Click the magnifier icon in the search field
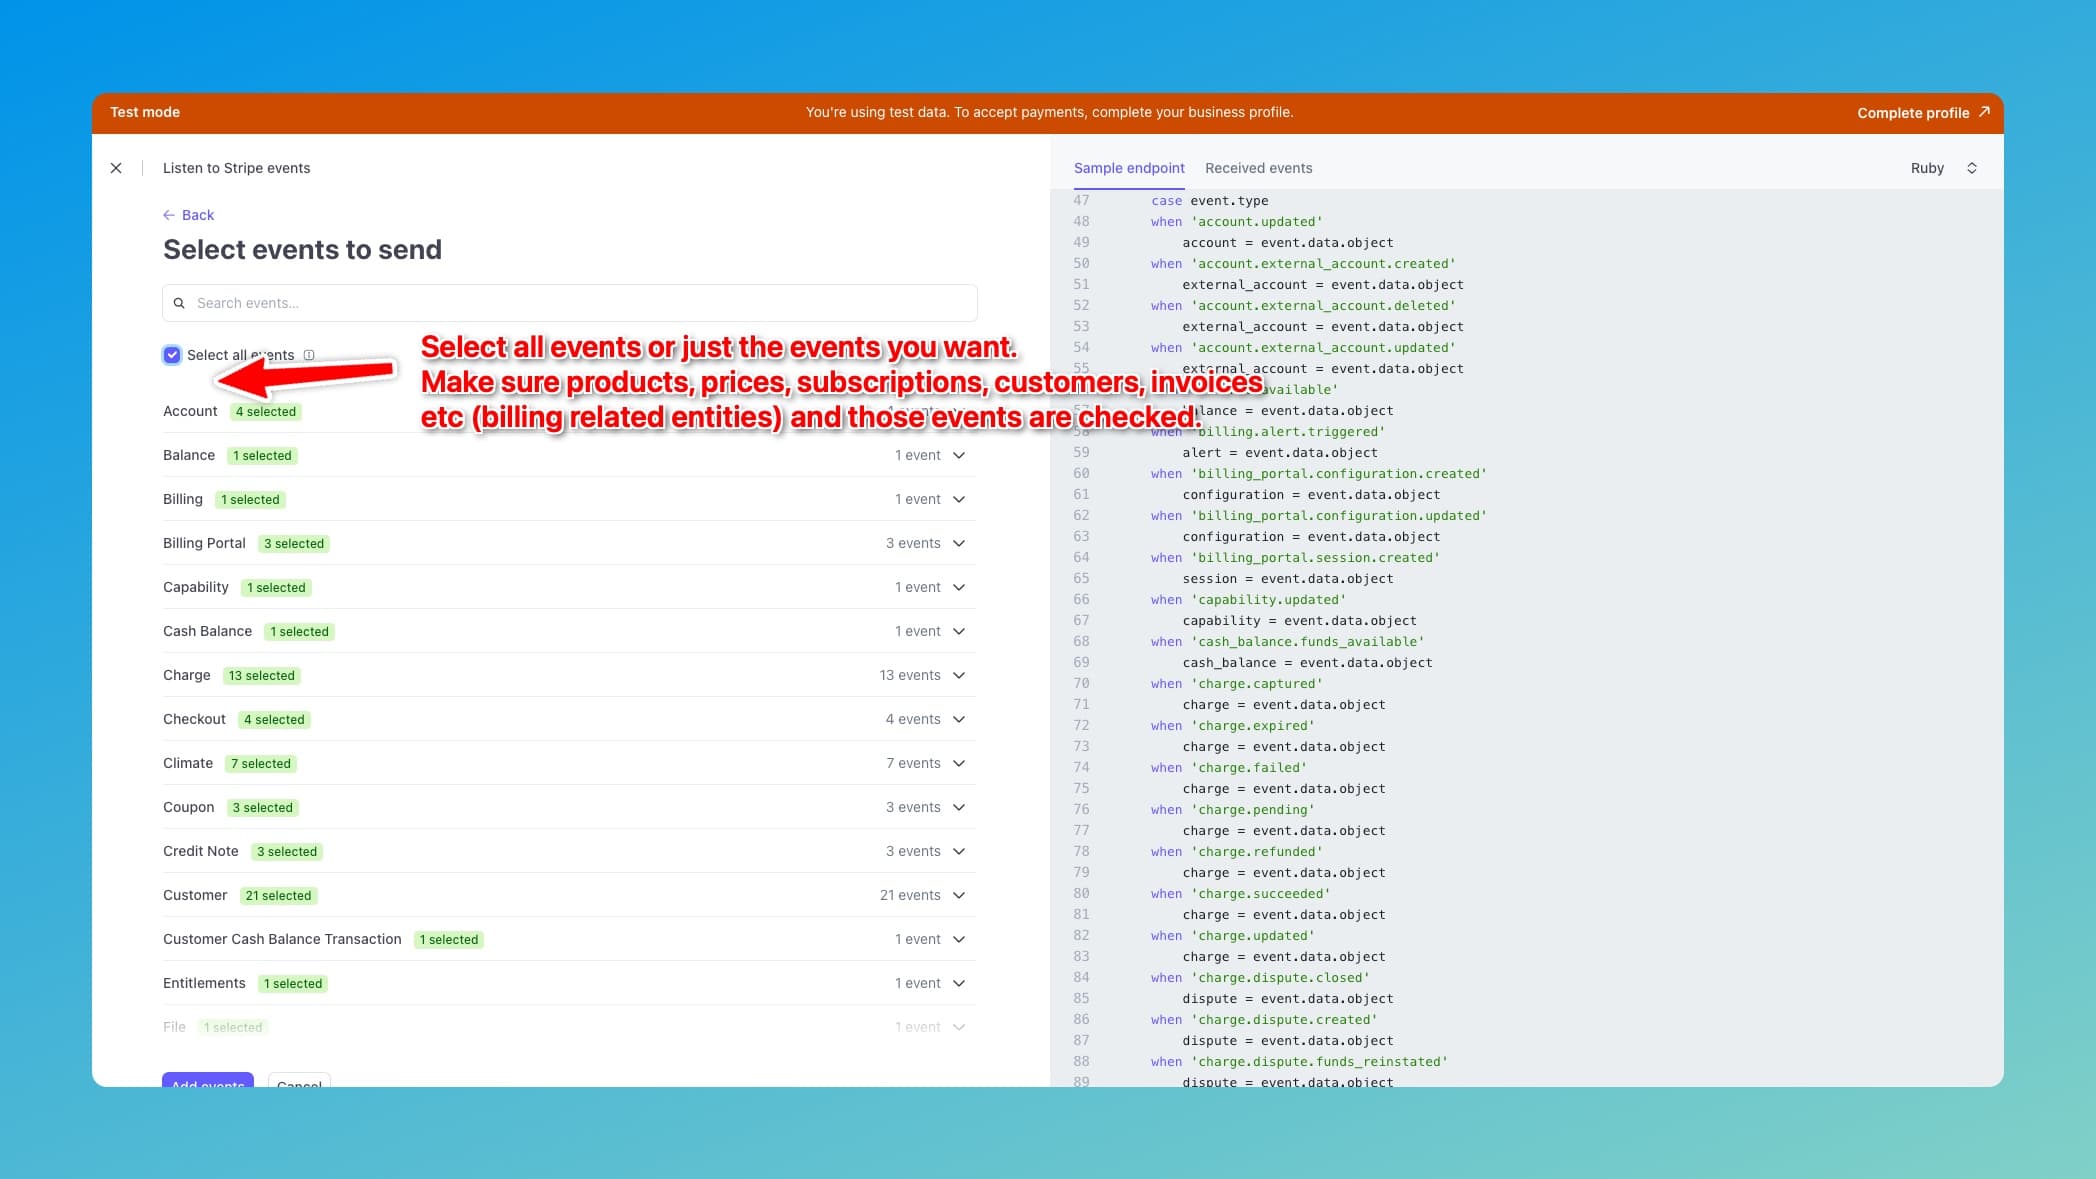The width and height of the screenshot is (2096, 1179). (179, 302)
